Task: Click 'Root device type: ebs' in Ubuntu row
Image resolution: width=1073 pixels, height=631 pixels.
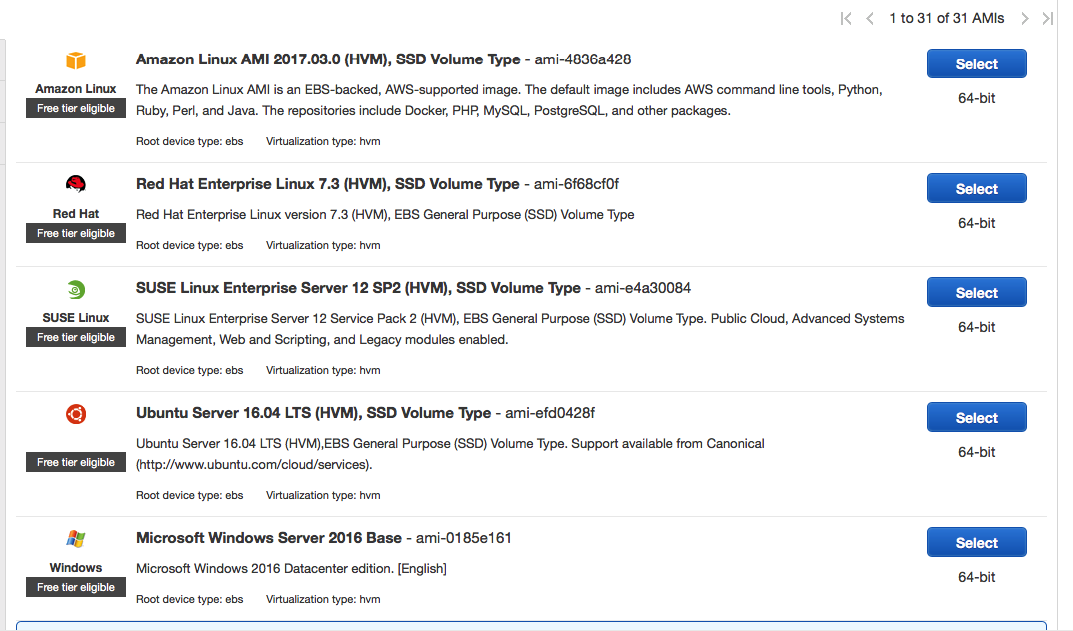Action: tap(190, 495)
